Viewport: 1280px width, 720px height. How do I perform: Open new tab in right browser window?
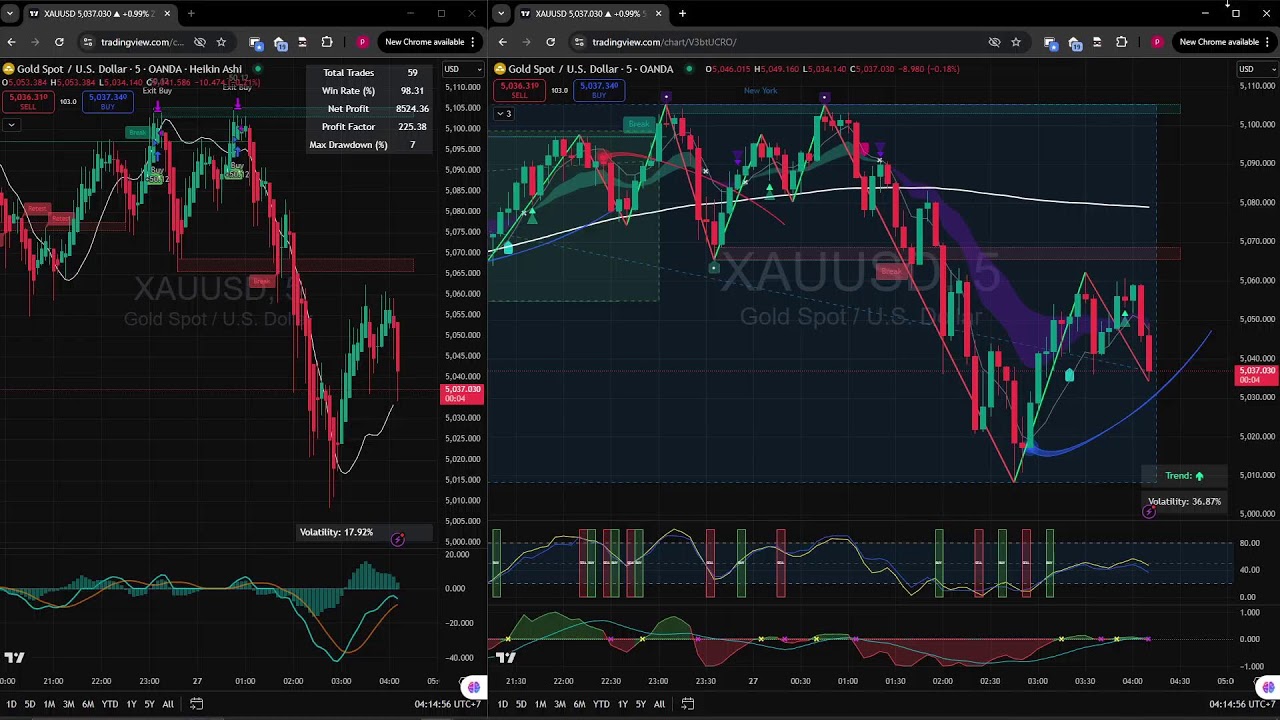682,14
